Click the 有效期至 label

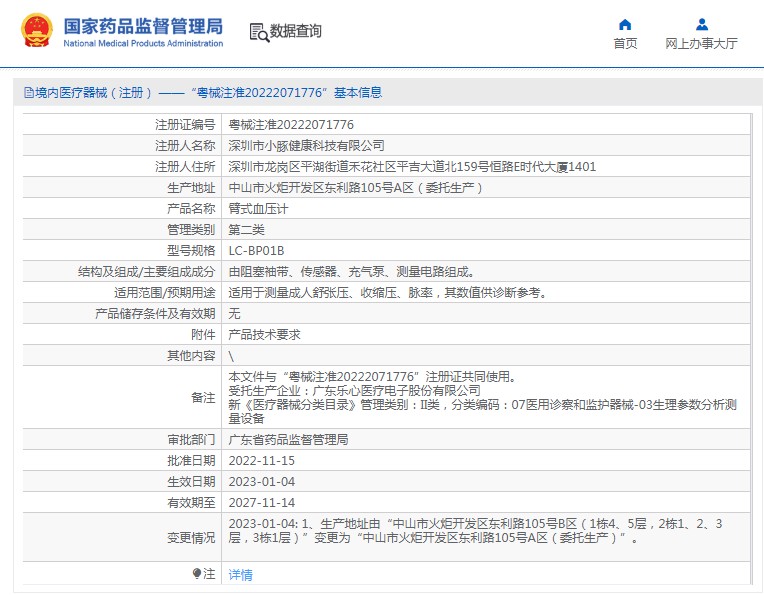coord(191,502)
